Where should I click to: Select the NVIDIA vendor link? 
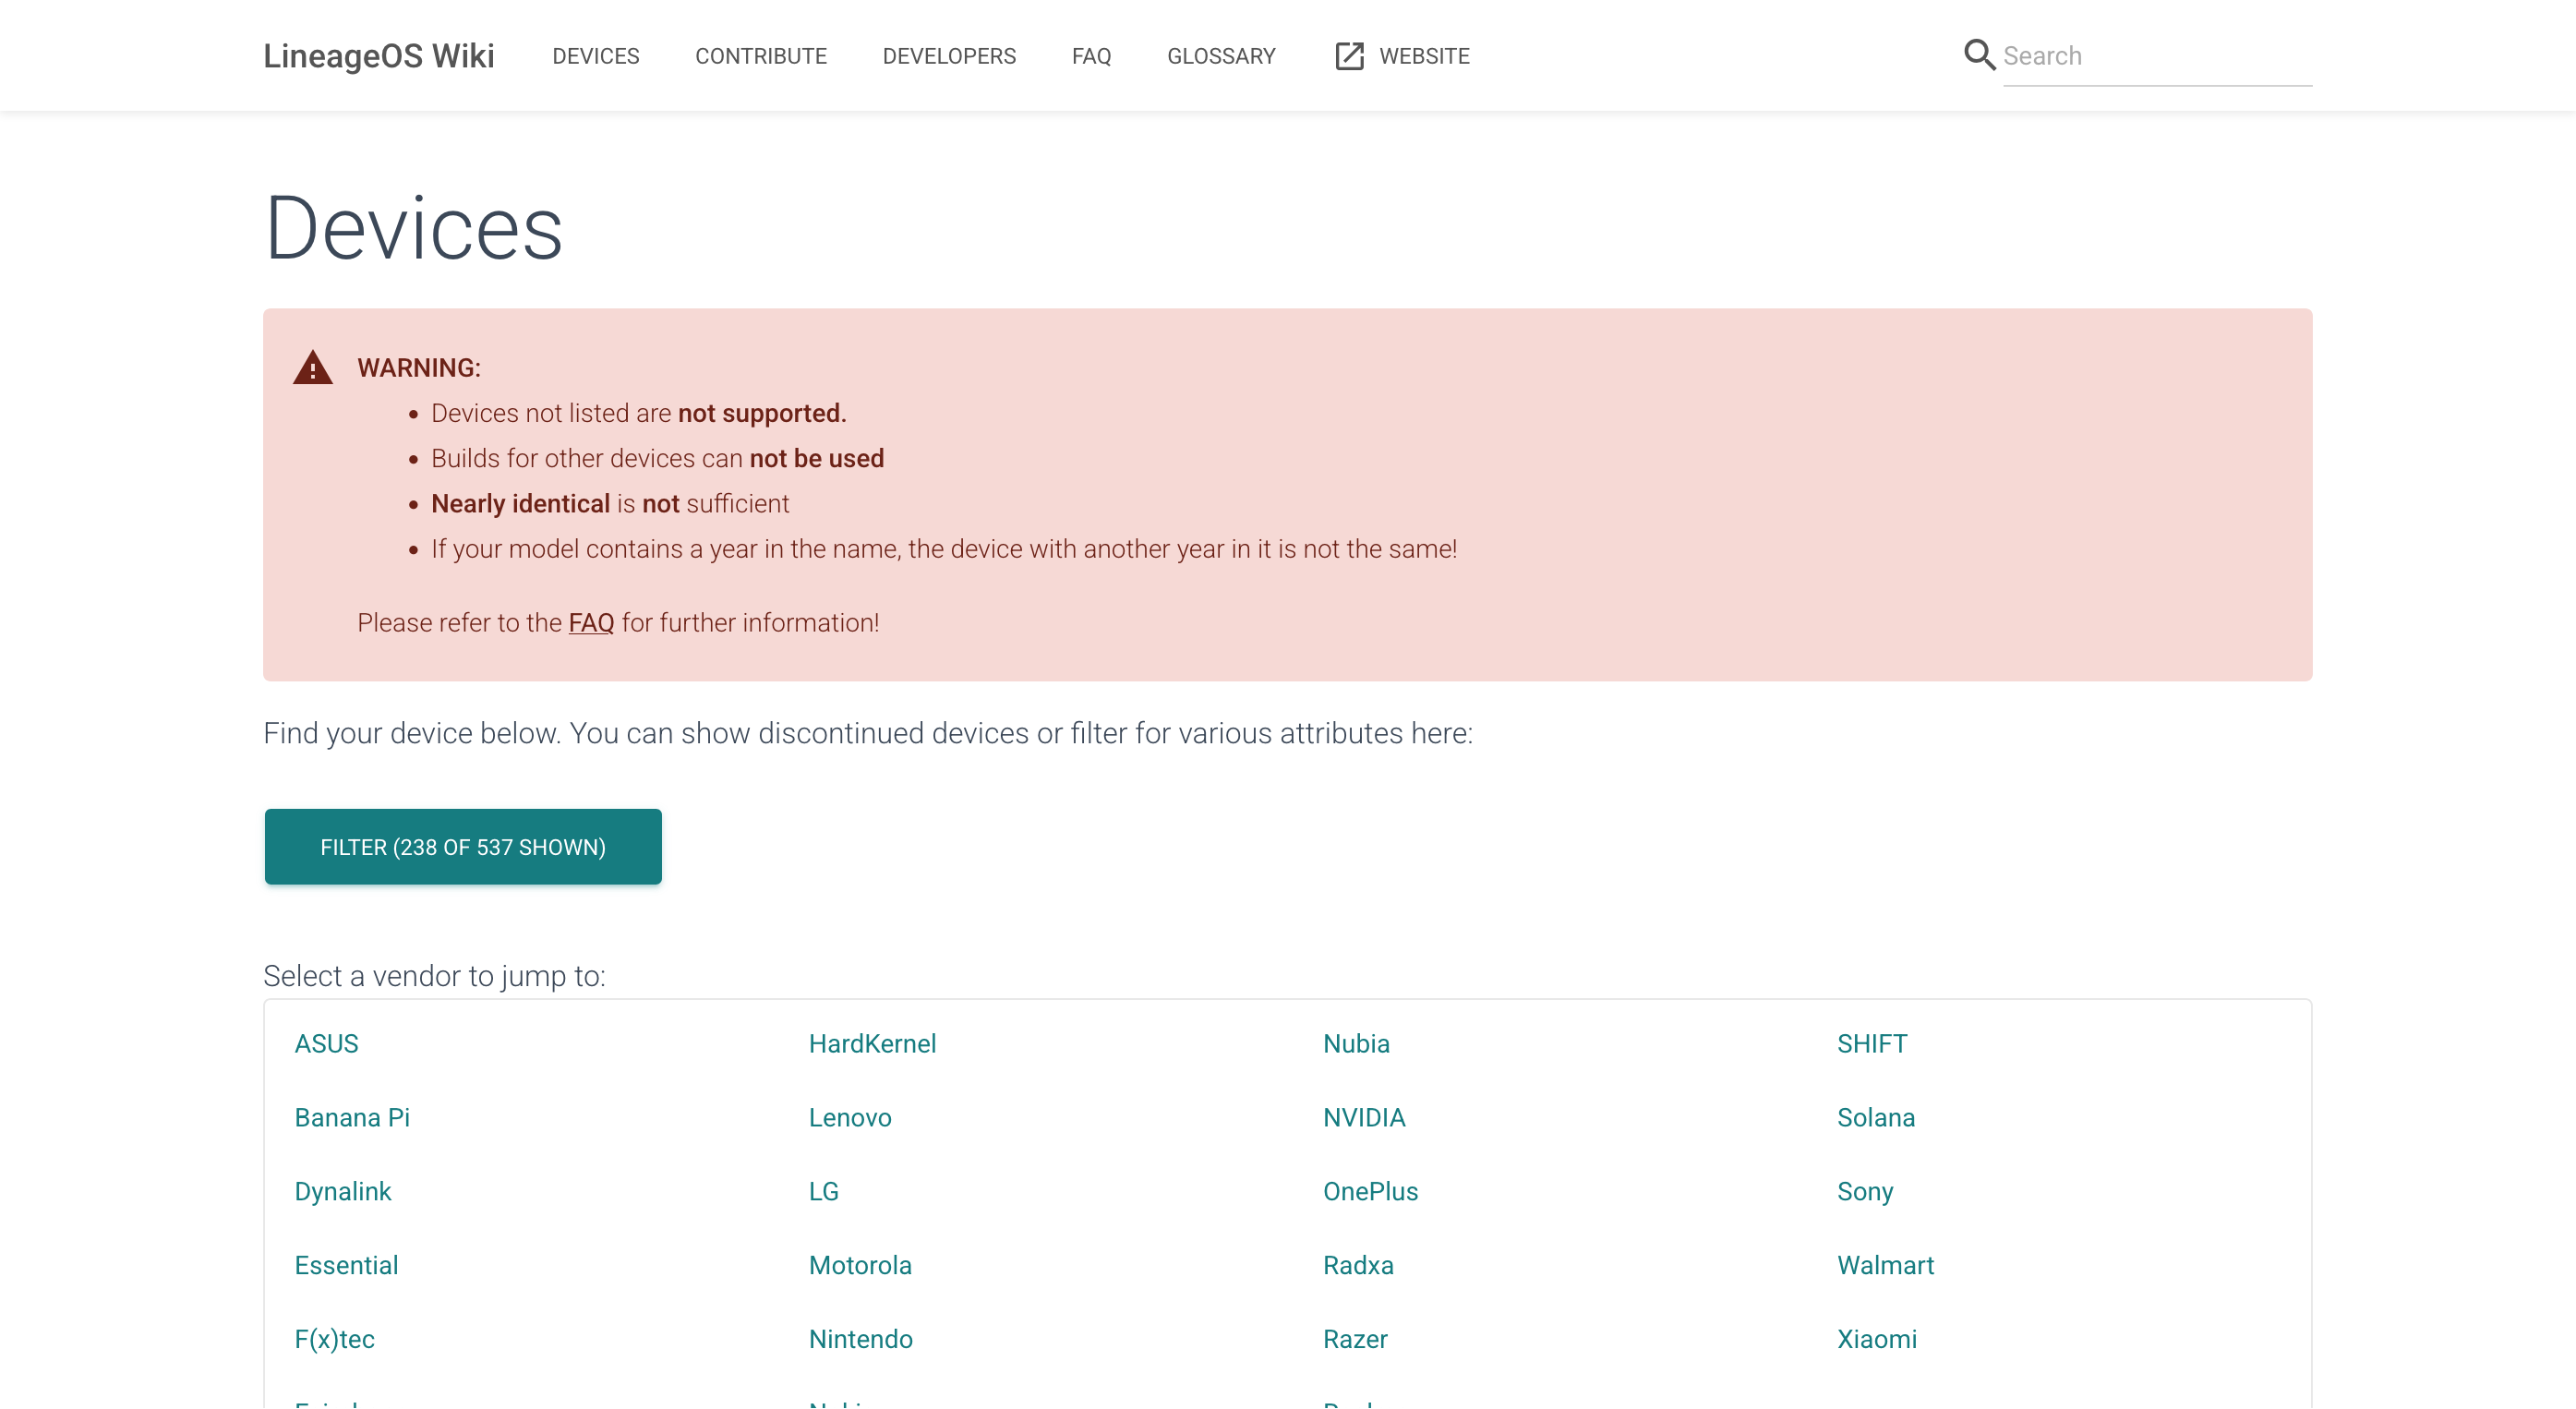click(1364, 1117)
